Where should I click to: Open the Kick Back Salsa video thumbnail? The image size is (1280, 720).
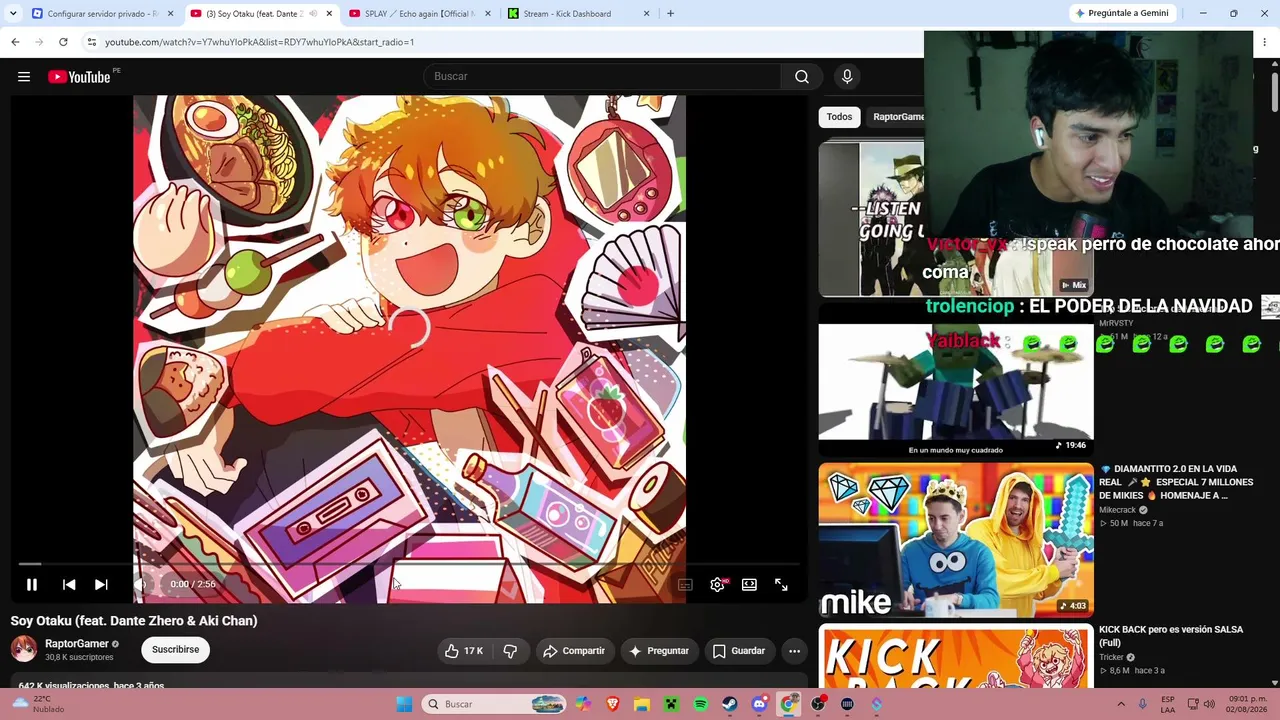(956, 656)
